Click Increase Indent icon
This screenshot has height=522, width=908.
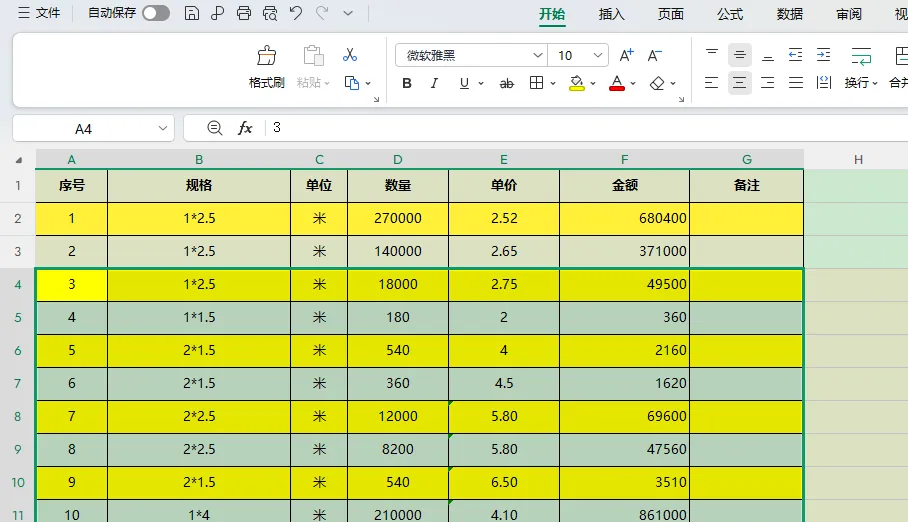click(823, 55)
